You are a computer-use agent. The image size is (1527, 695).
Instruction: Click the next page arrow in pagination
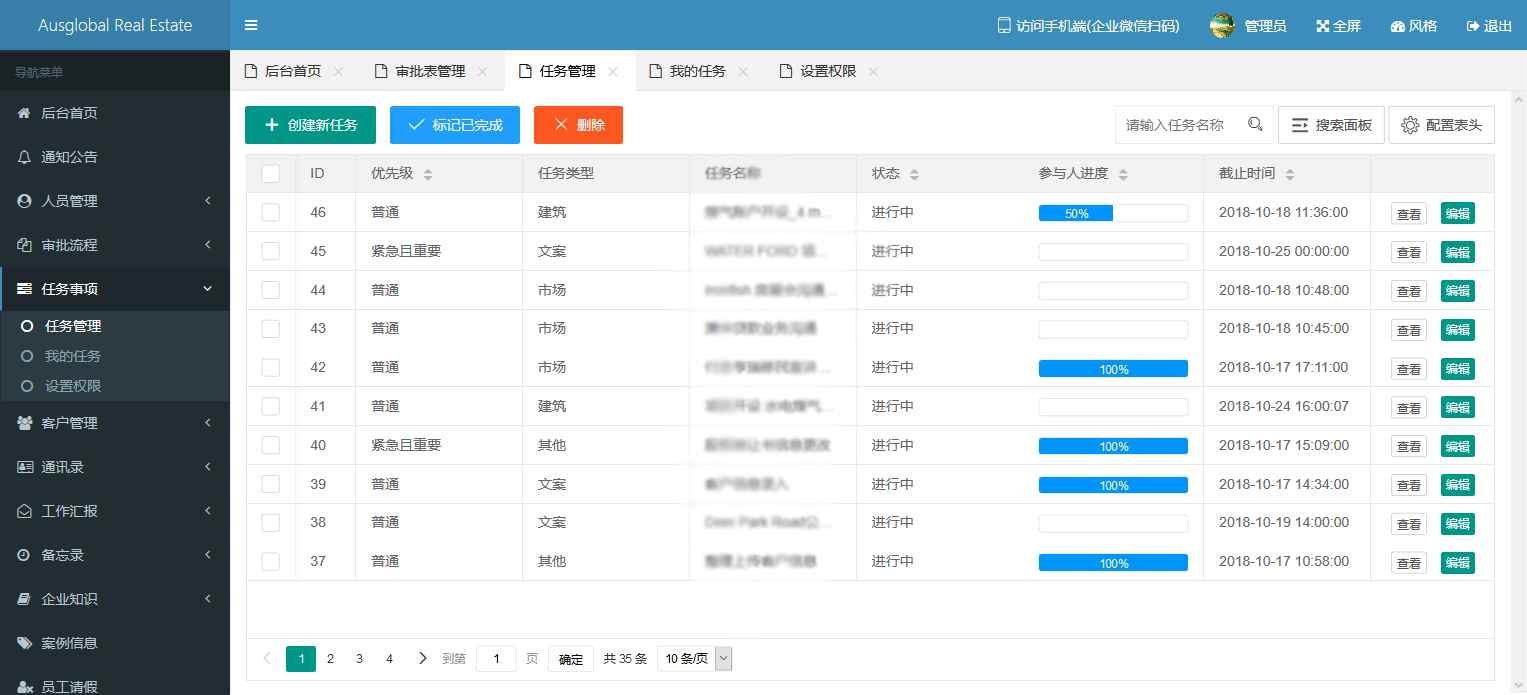coord(423,658)
